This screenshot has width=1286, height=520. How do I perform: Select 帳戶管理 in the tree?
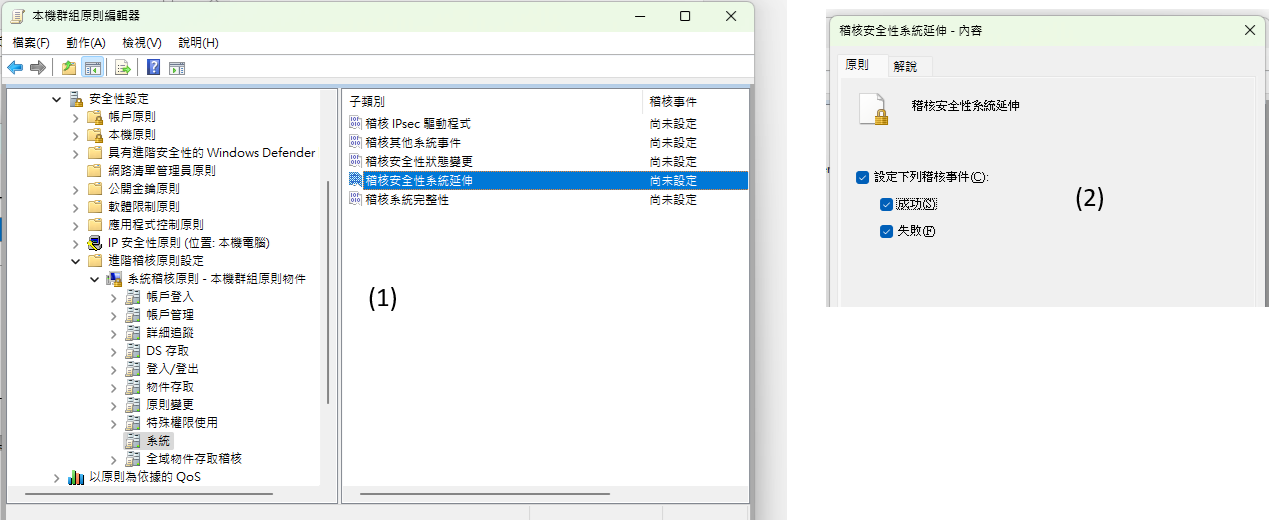pos(170,314)
